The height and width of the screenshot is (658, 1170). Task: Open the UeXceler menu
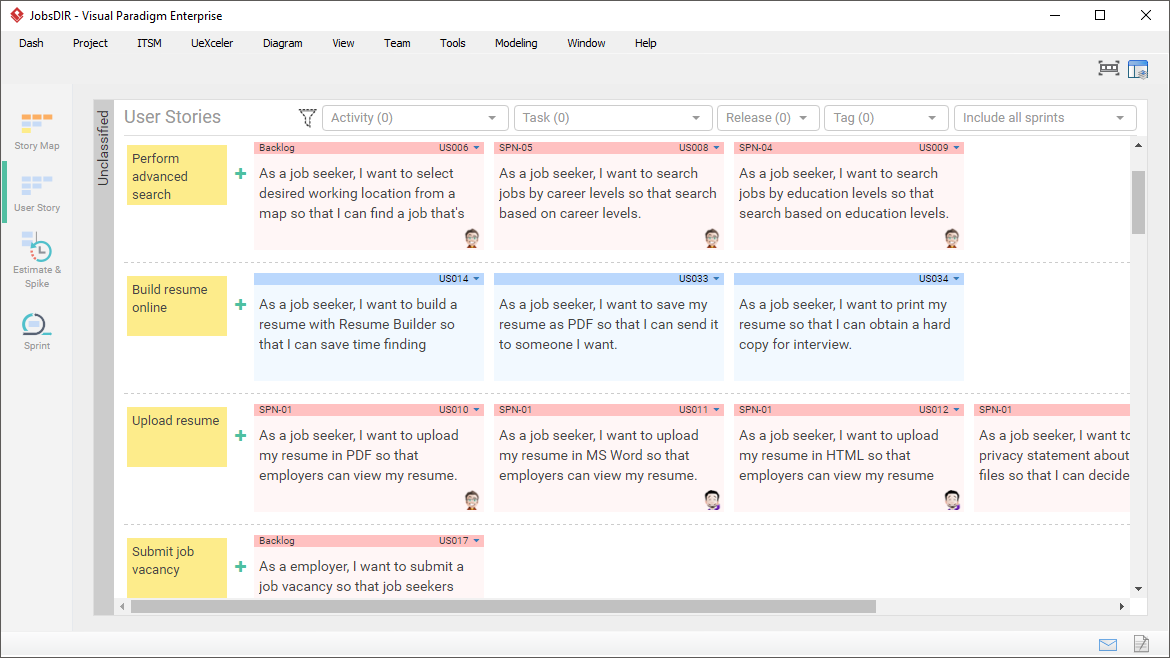(x=211, y=43)
